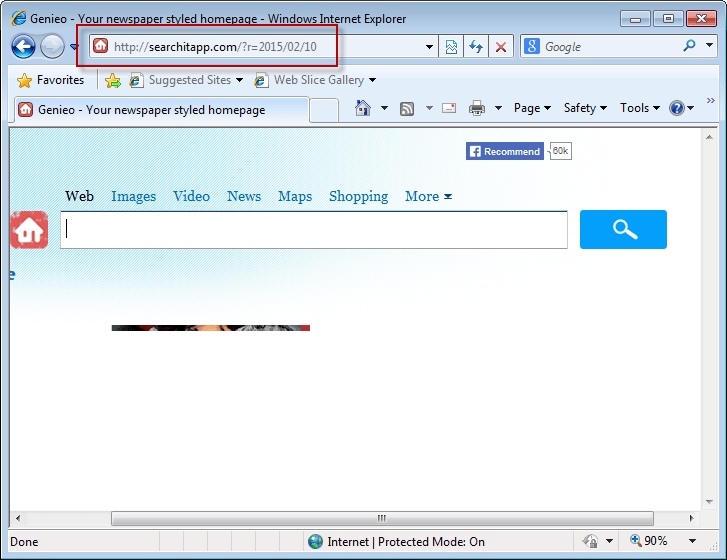
Task: Switch to Images search category
Action: pyautogui.click(x=134, y=197)
